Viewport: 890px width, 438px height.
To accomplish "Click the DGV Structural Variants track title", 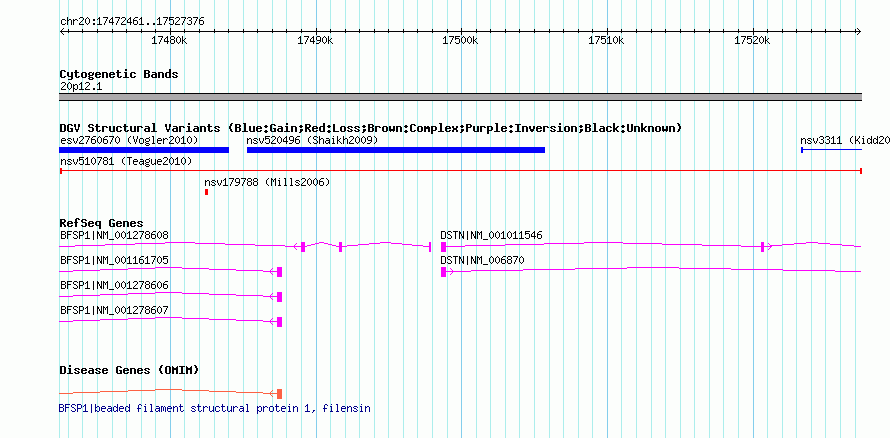I will [x=371, y=128].
